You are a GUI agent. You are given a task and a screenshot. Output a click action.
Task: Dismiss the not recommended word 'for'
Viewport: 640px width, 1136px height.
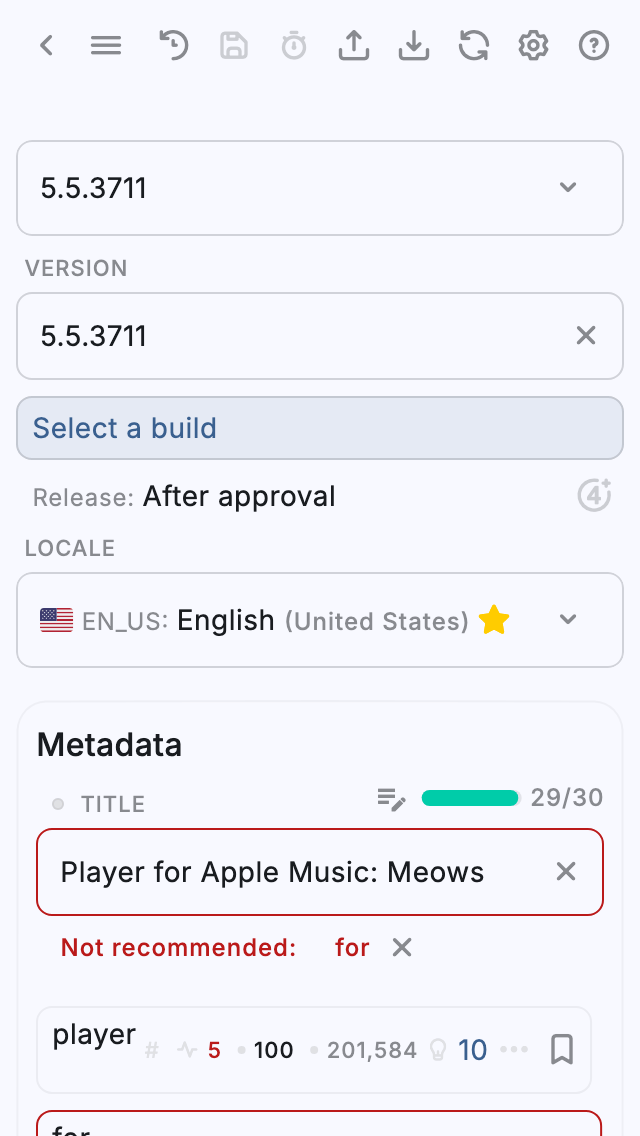click(x=402, y=947)
